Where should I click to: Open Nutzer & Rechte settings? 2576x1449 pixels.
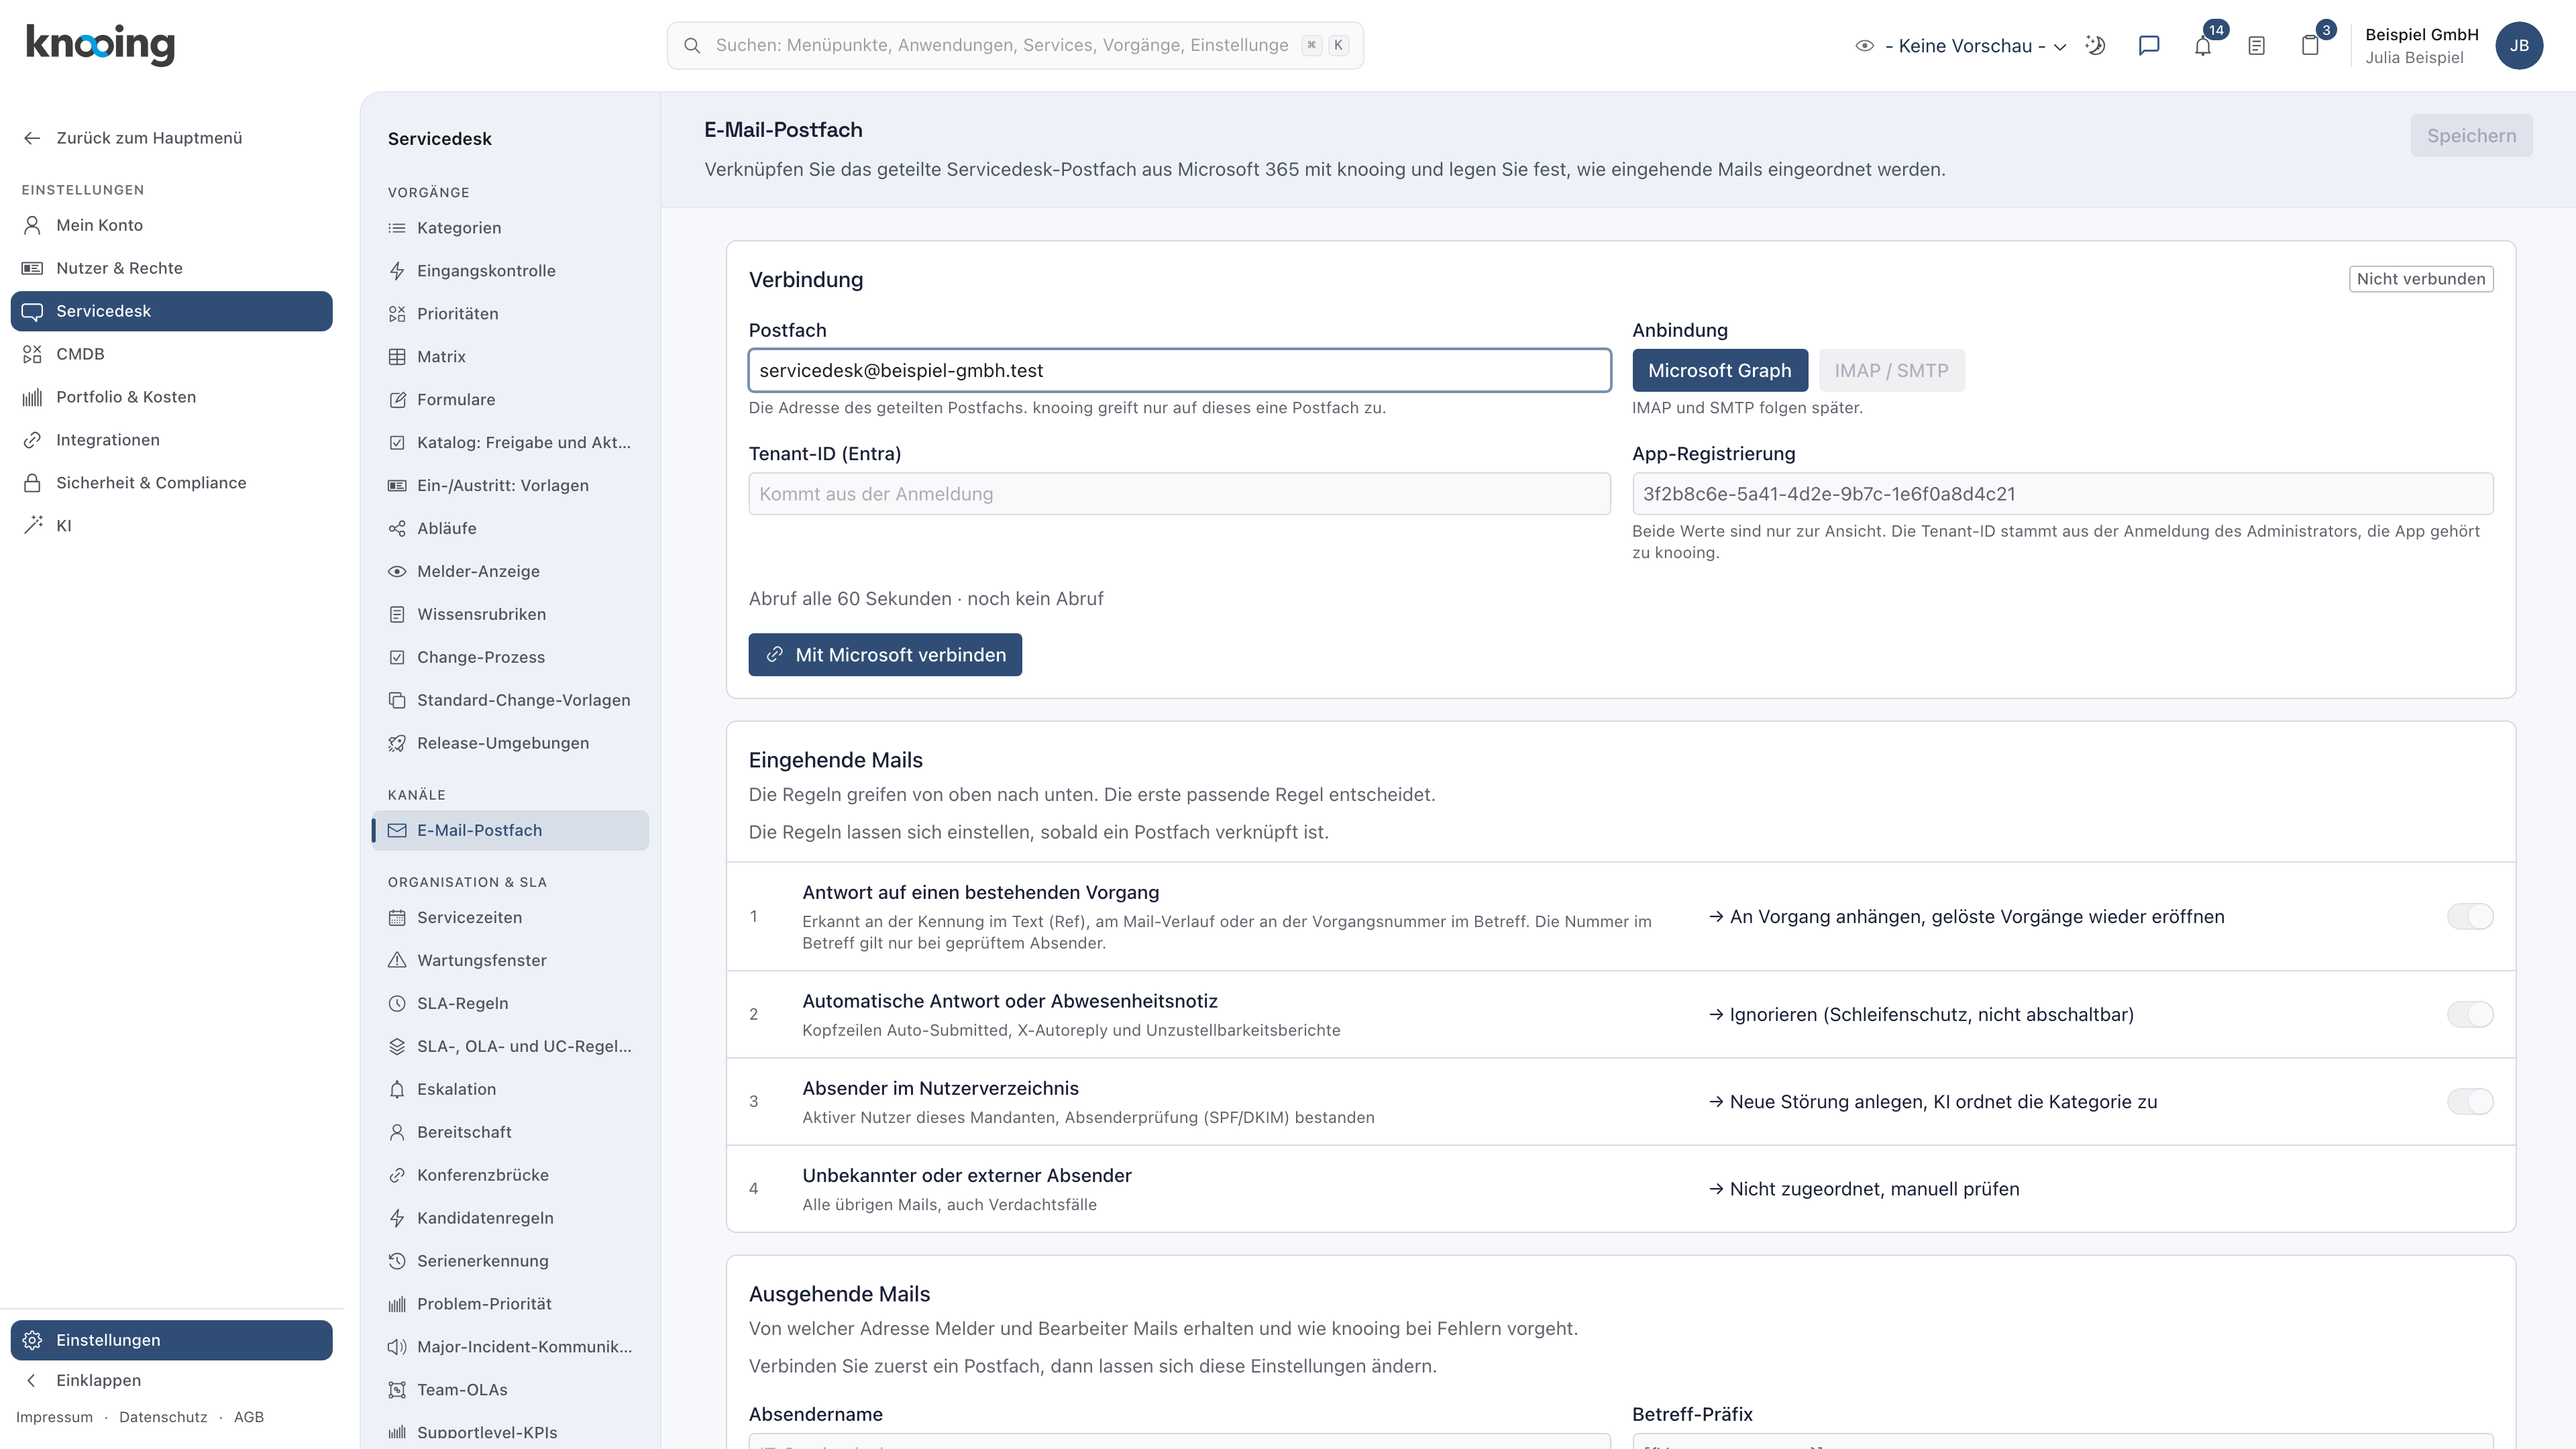(171, 268)
